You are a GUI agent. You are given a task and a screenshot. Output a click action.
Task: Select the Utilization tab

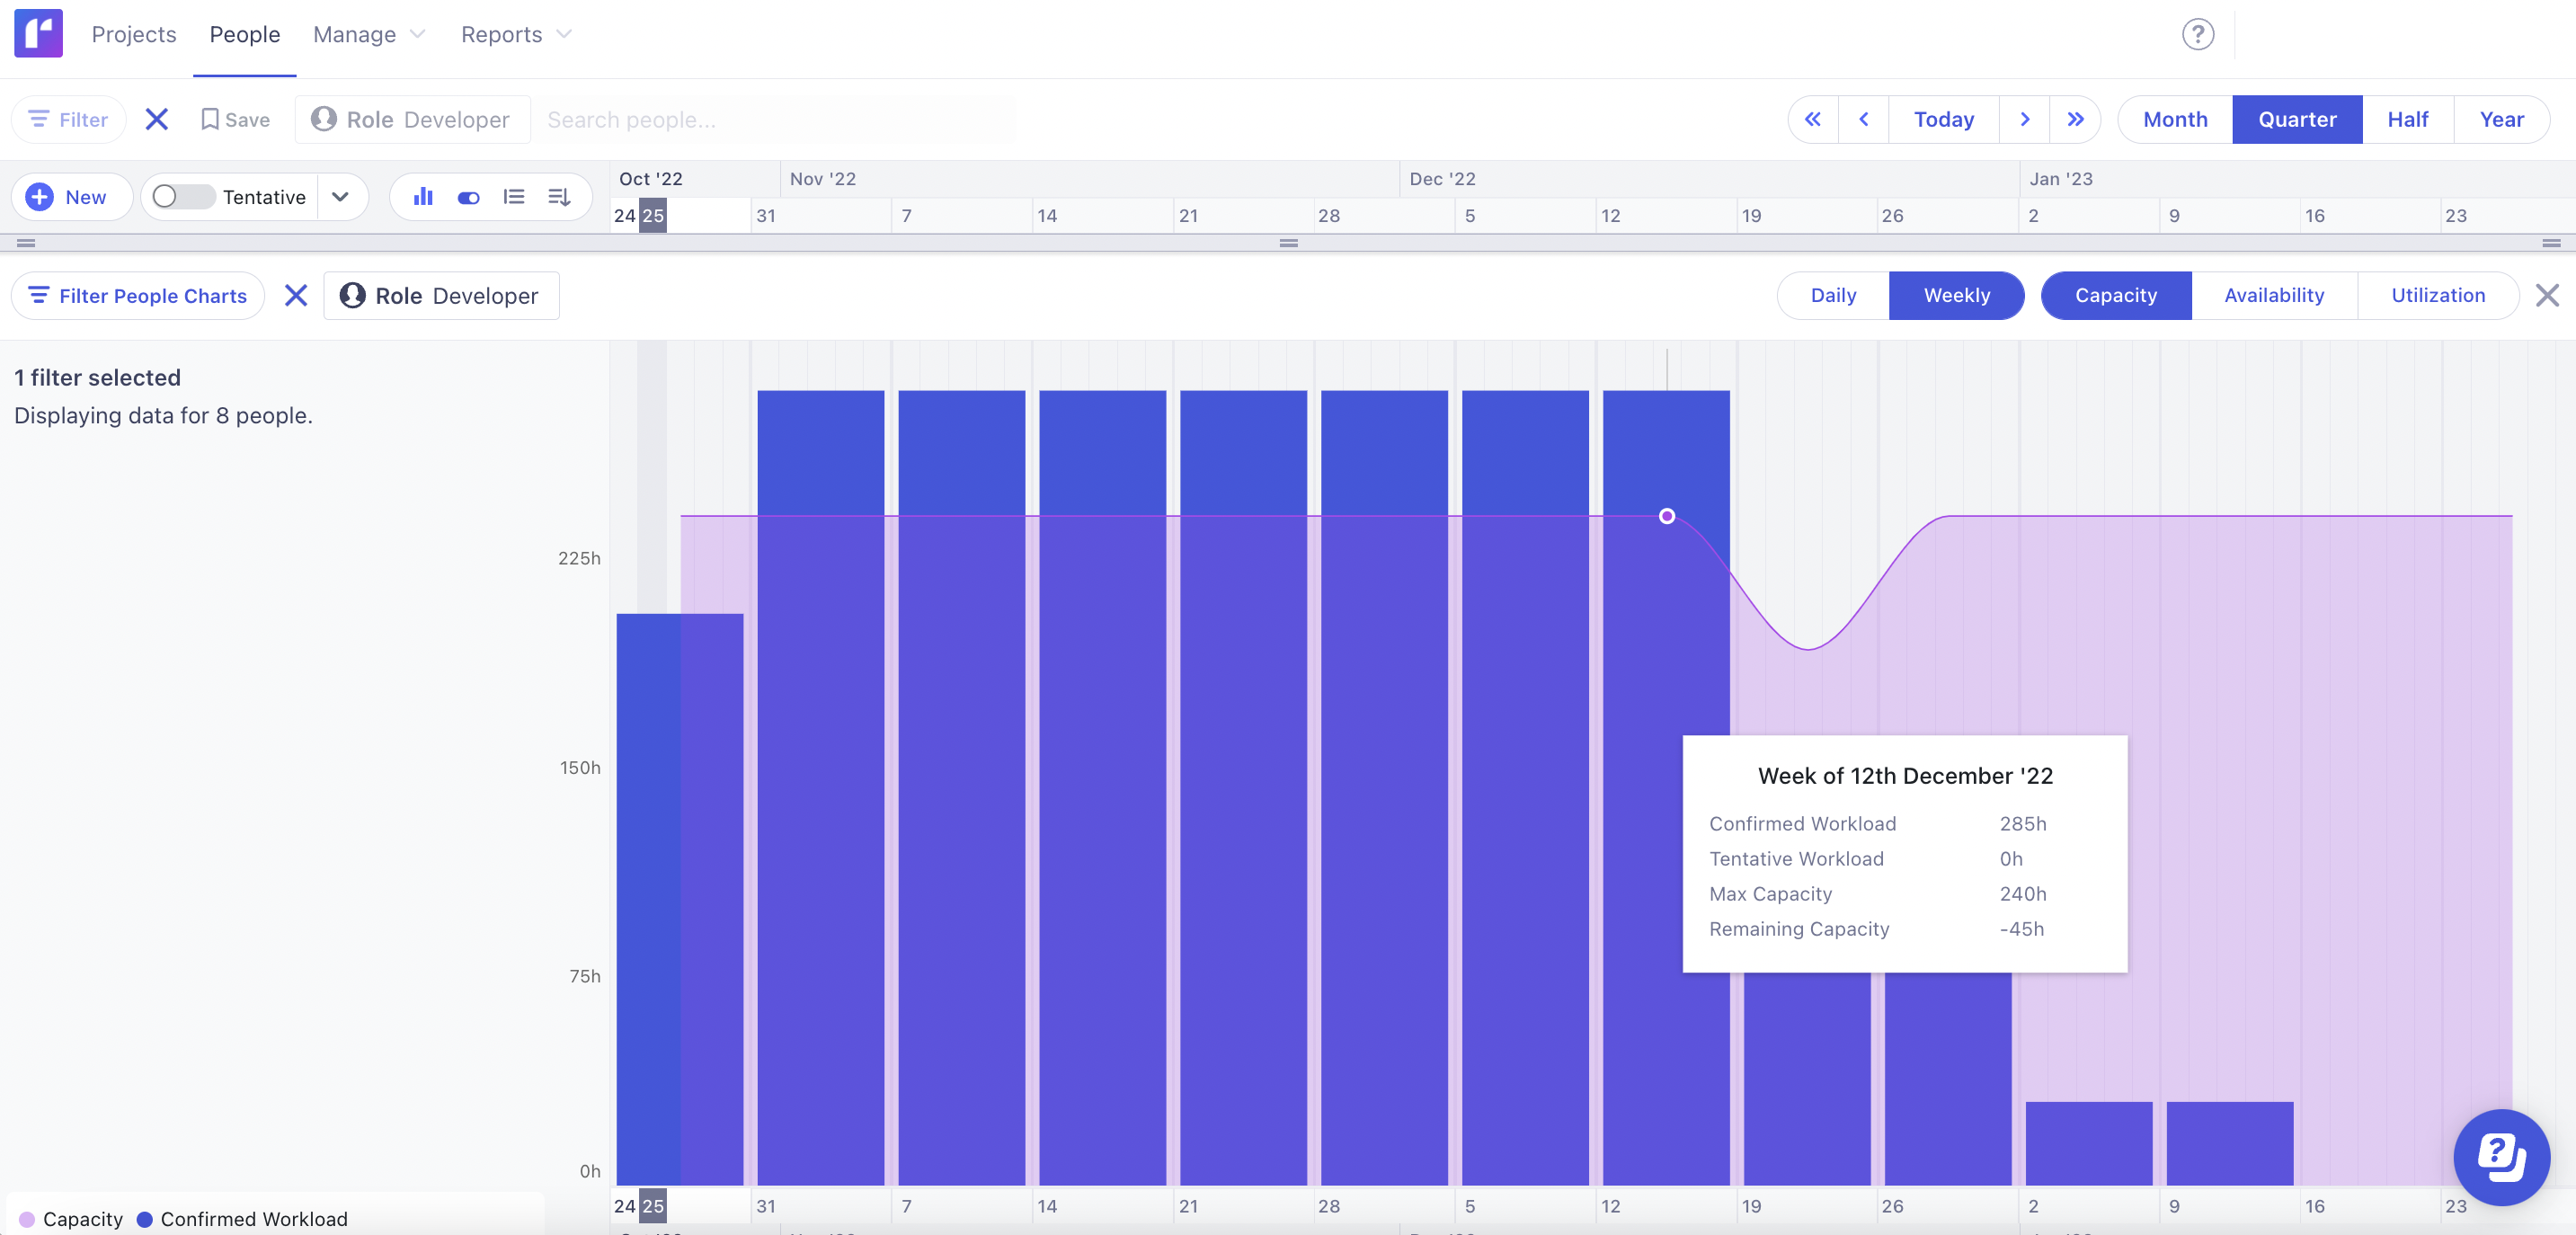[x=2438, y=295]
